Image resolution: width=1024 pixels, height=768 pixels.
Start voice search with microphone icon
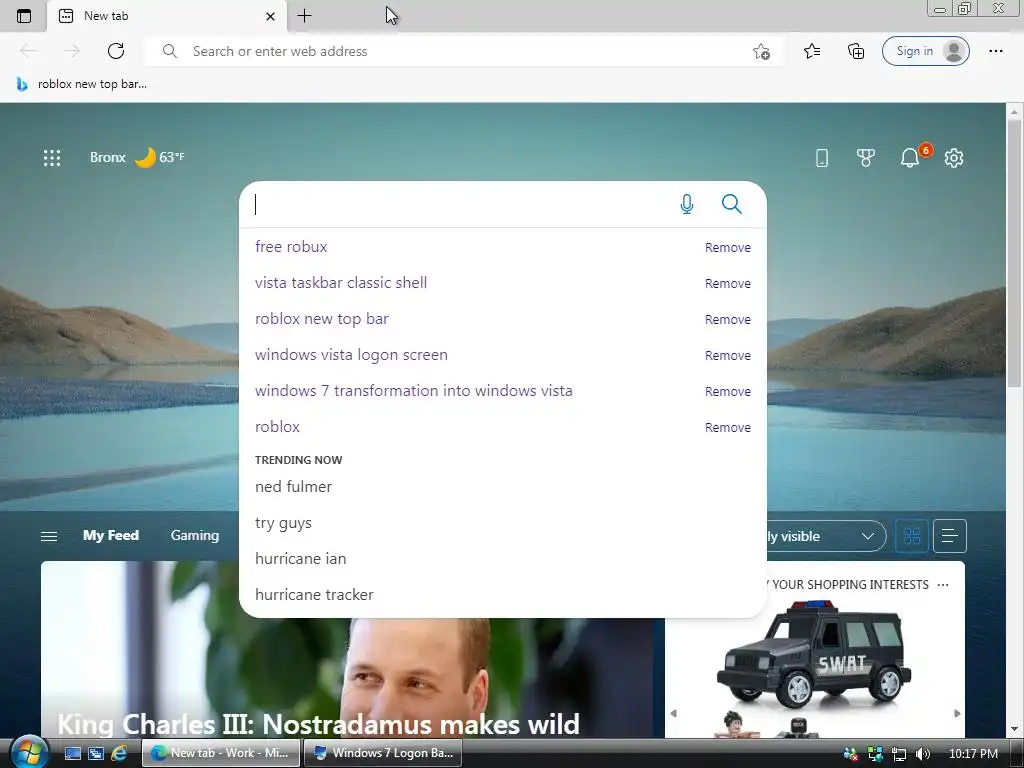(x=686, y=204)
